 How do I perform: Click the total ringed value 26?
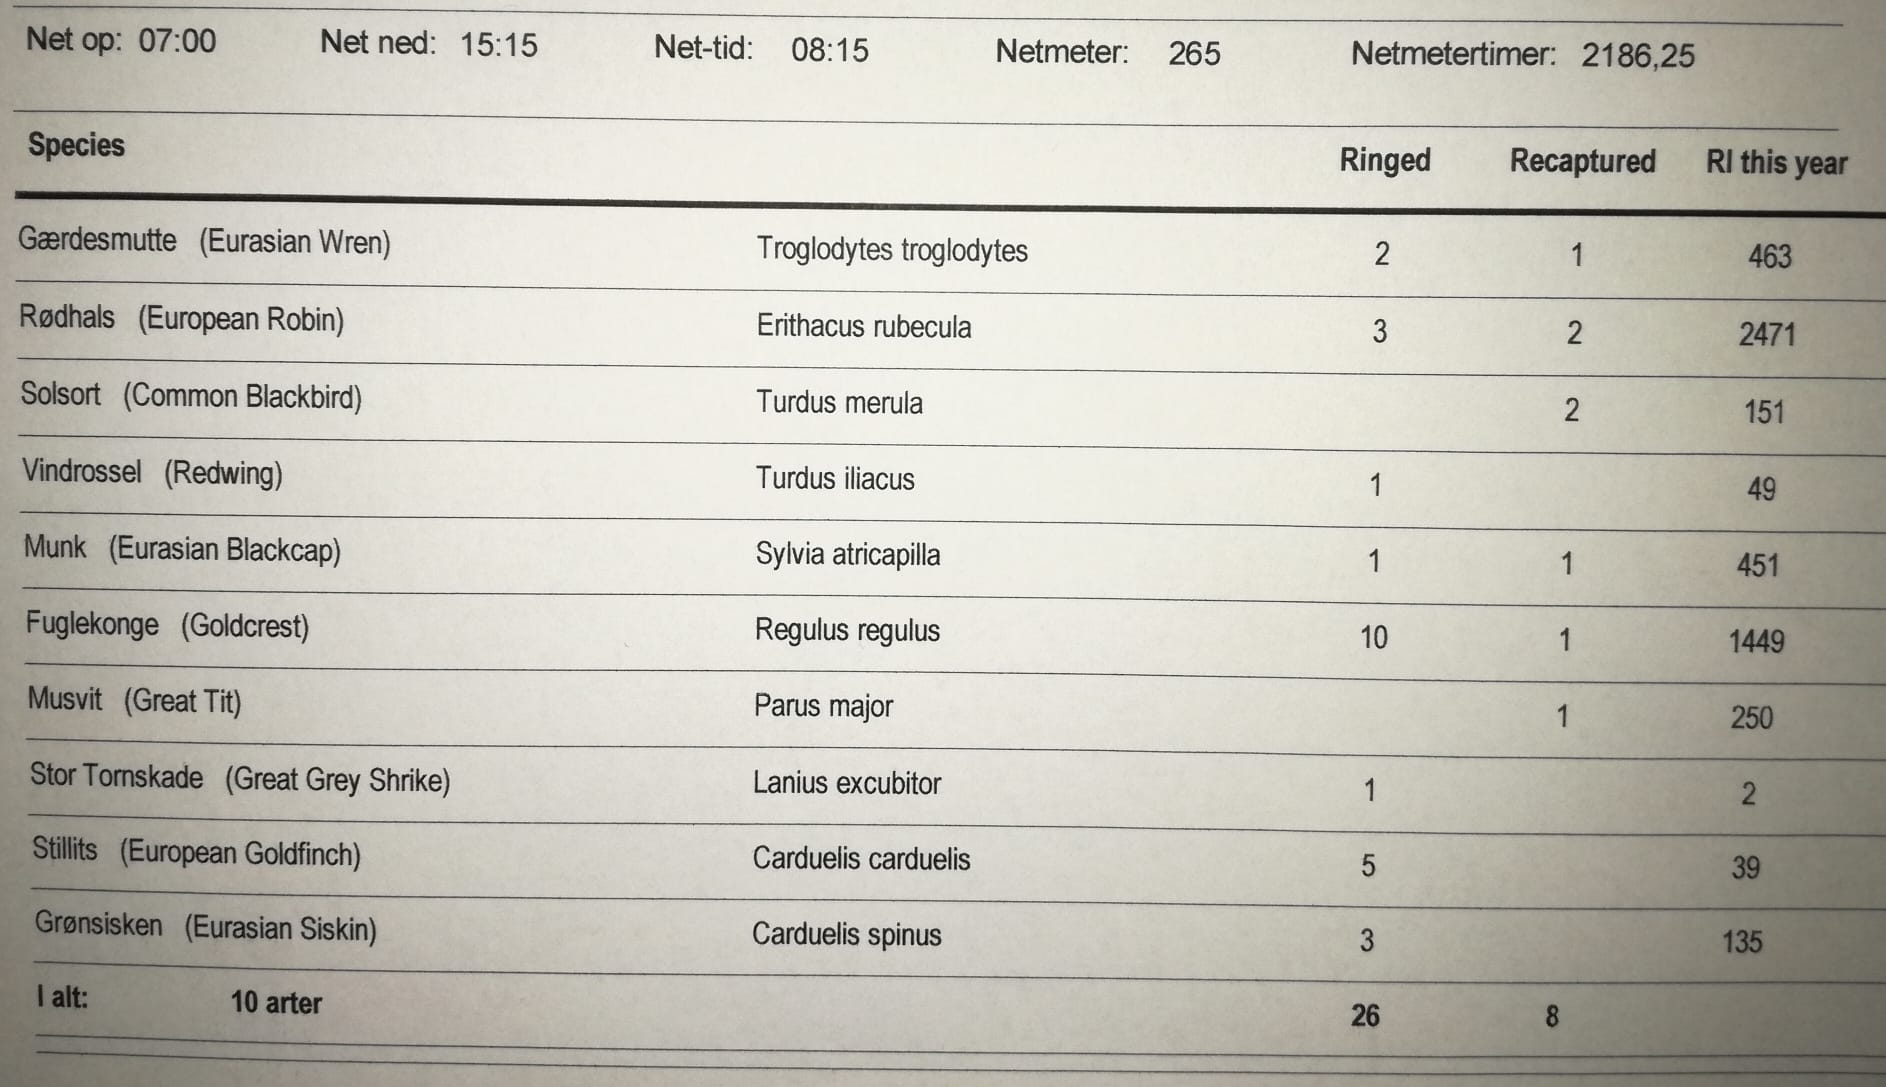1365,1016
